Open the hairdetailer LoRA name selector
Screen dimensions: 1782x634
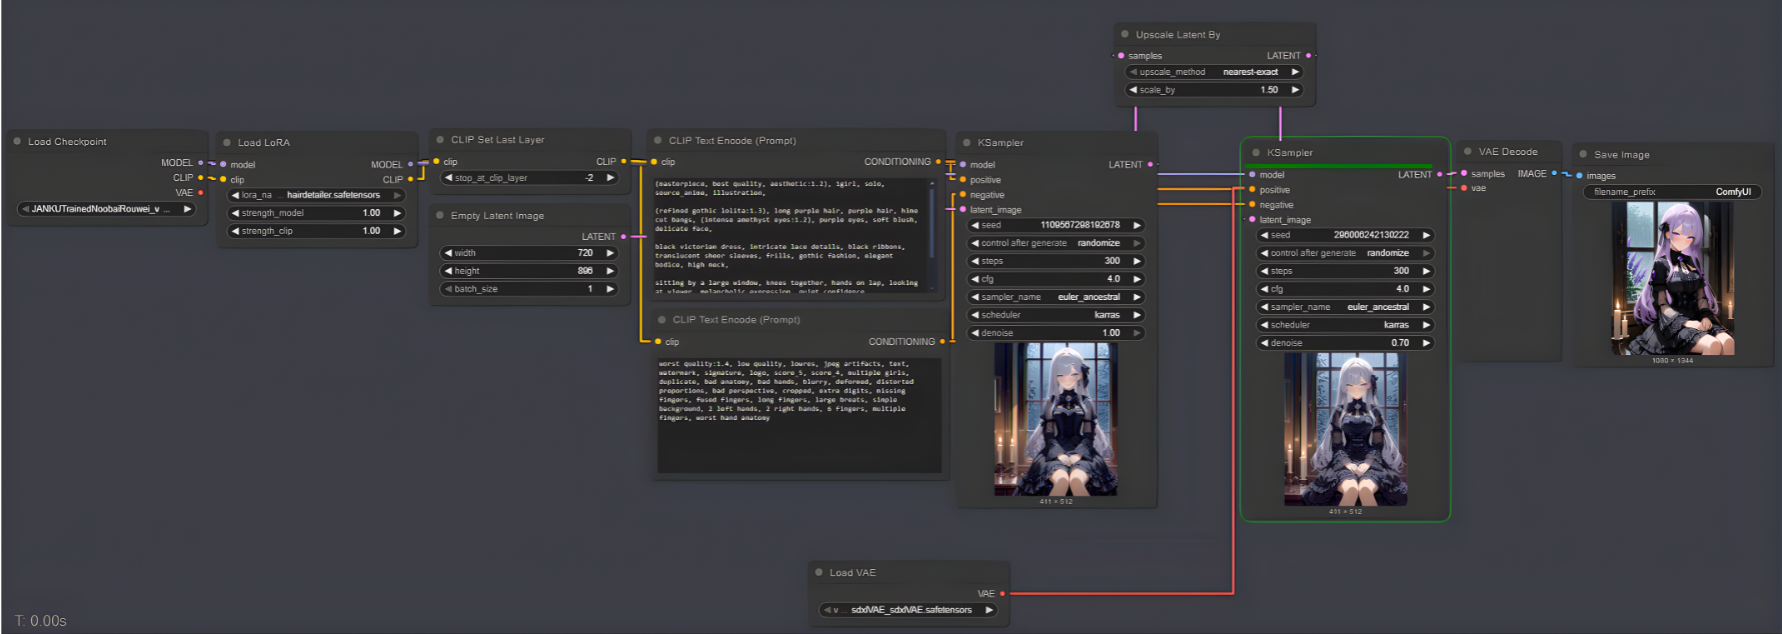(317, 195)
